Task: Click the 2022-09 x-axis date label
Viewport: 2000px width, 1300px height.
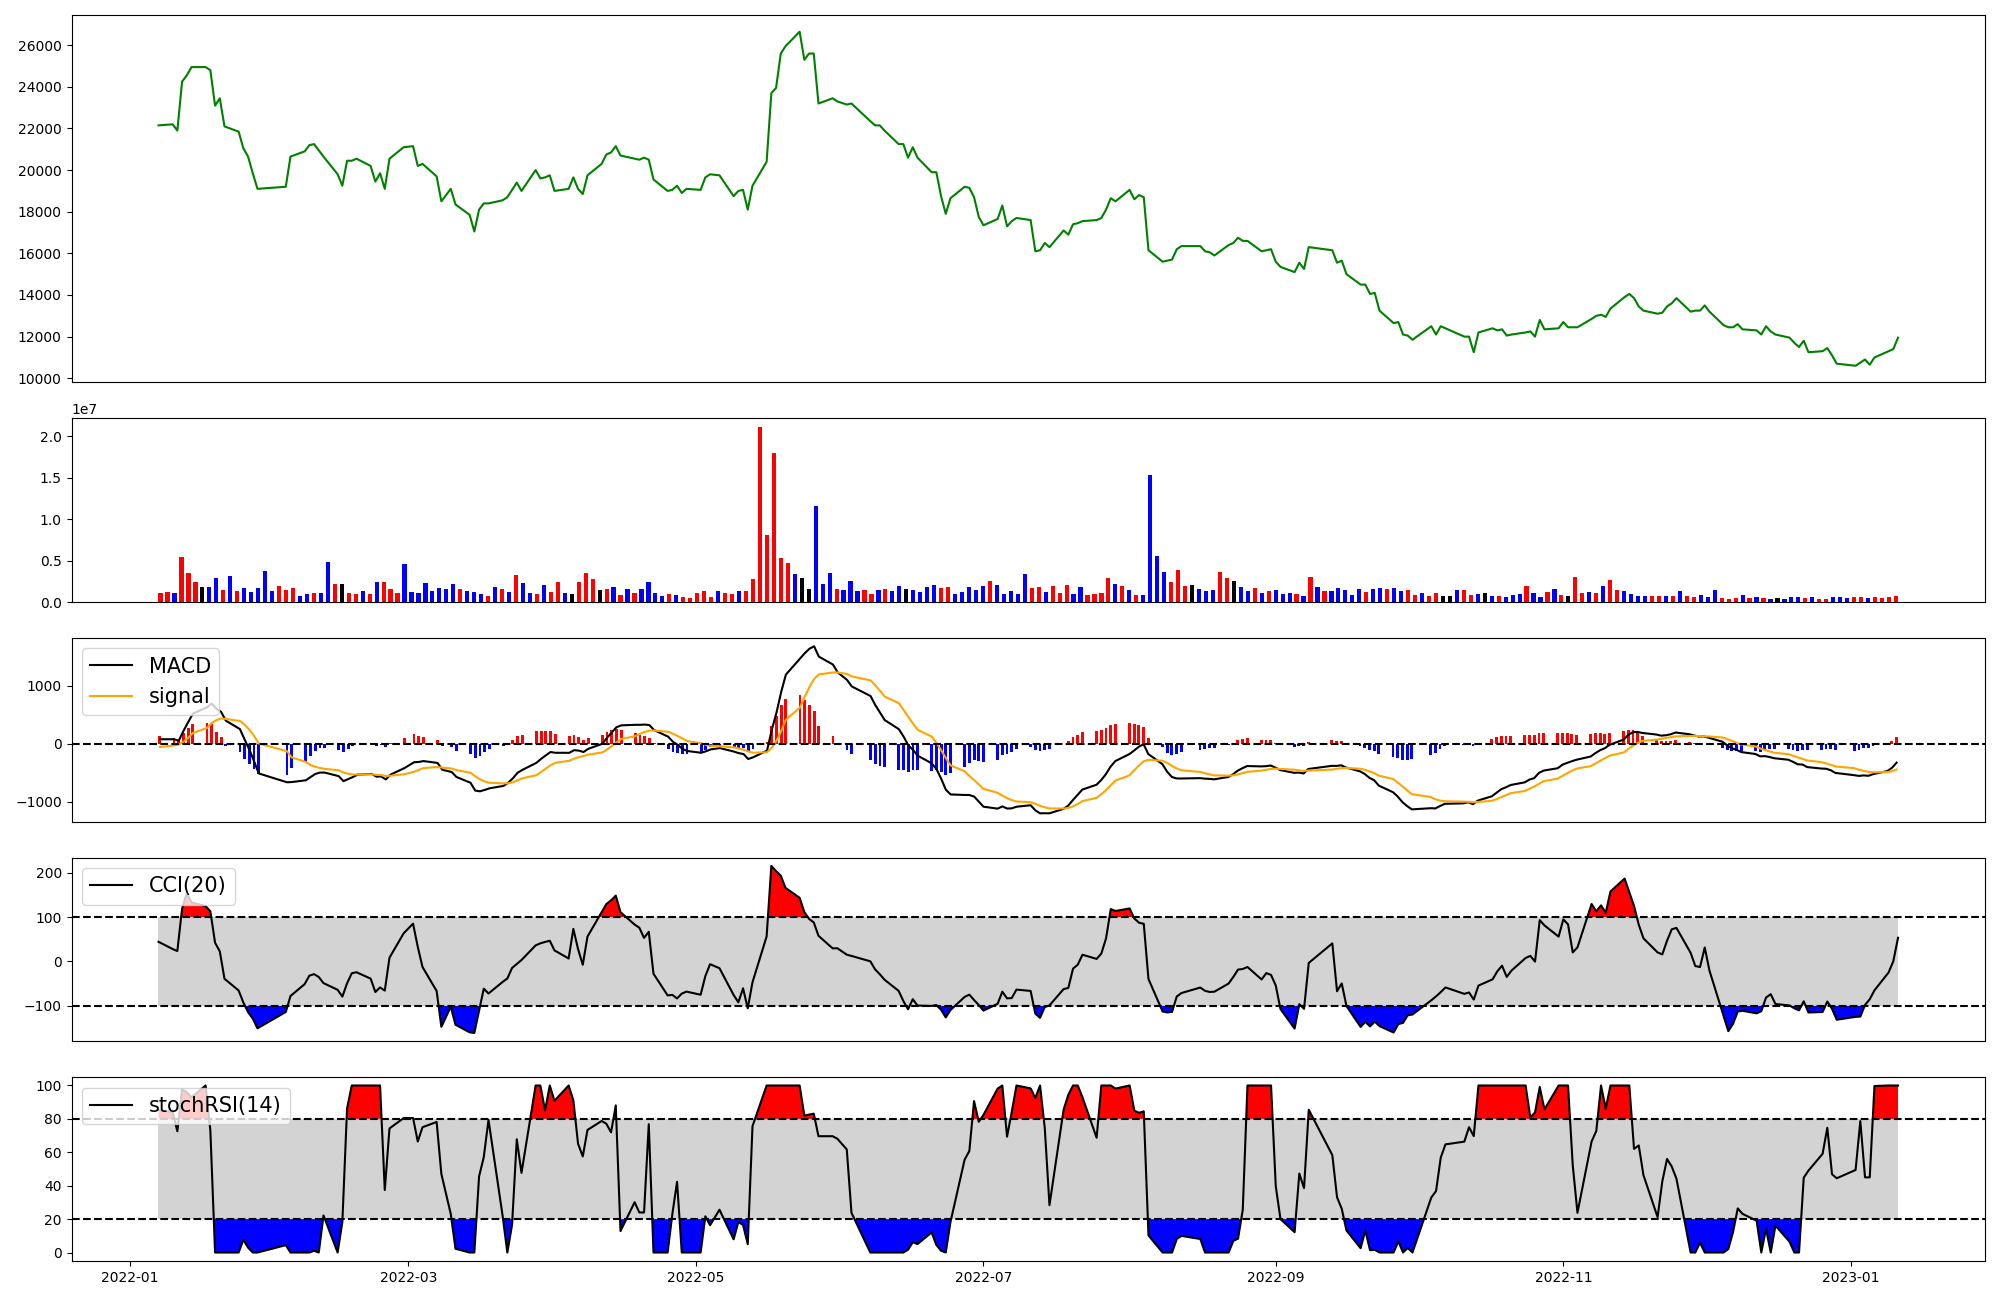Action: [1276, 1277]
